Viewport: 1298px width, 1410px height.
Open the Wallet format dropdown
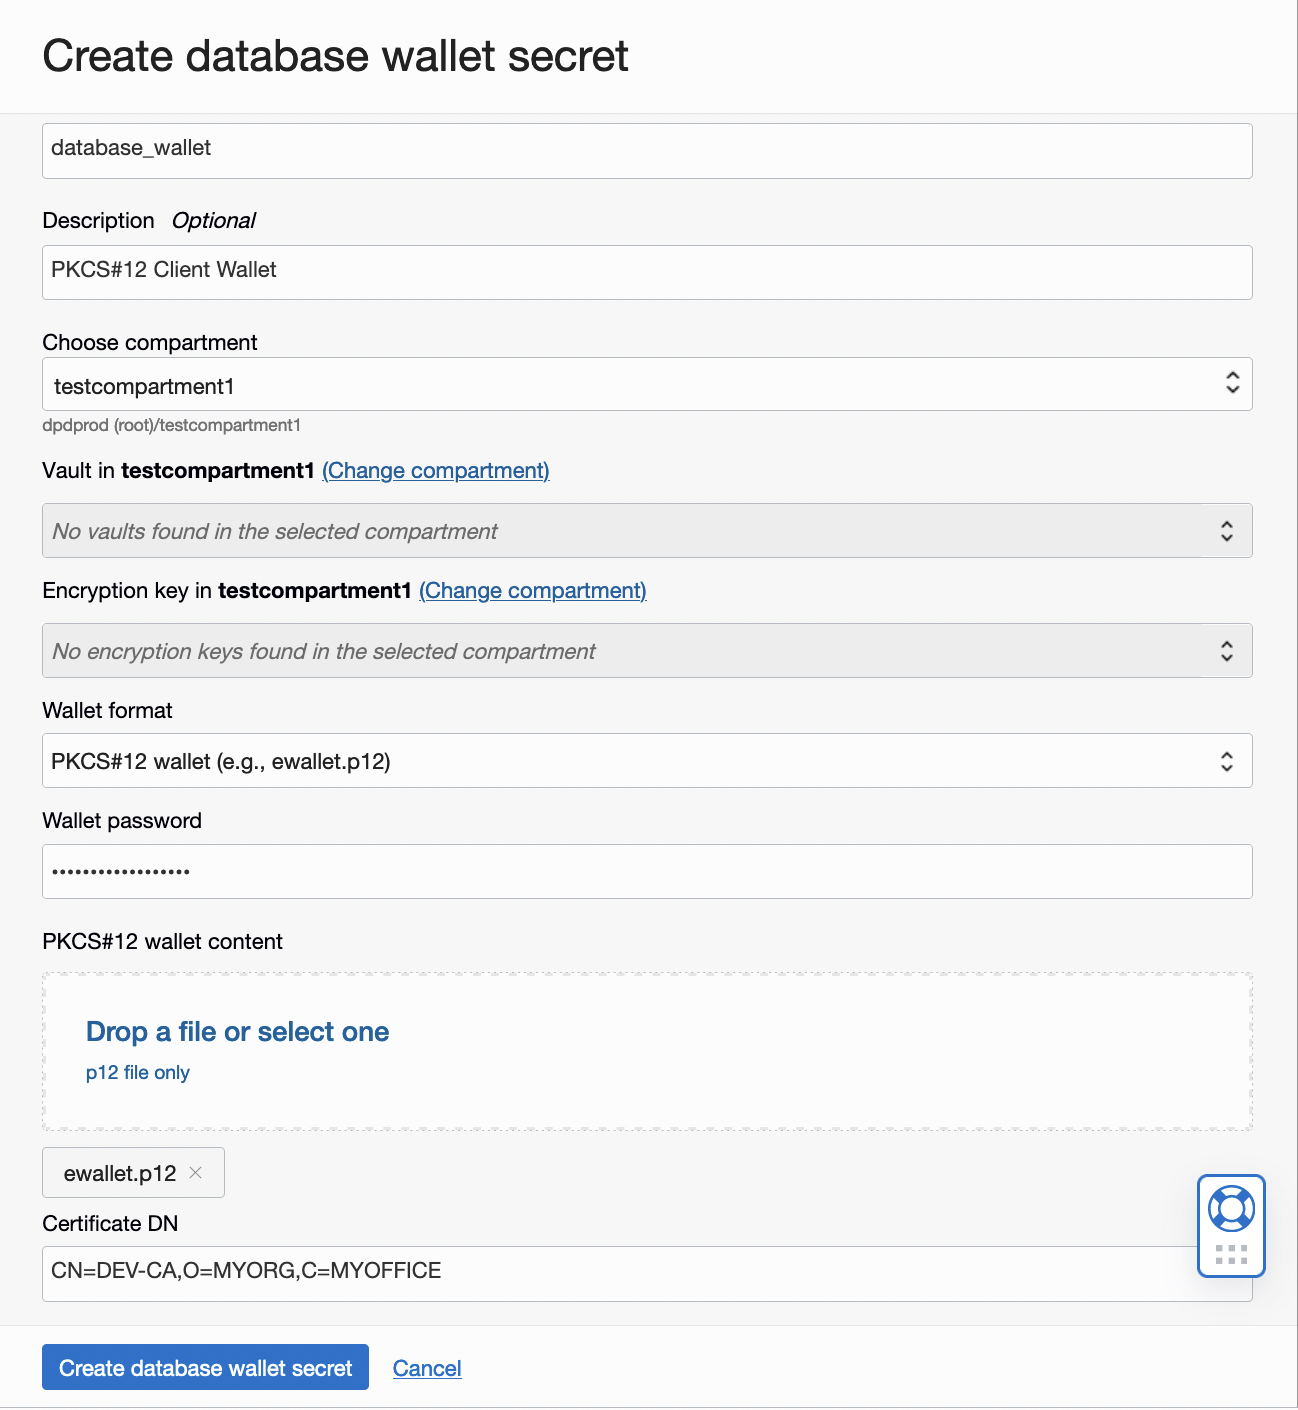coord(646,761)
